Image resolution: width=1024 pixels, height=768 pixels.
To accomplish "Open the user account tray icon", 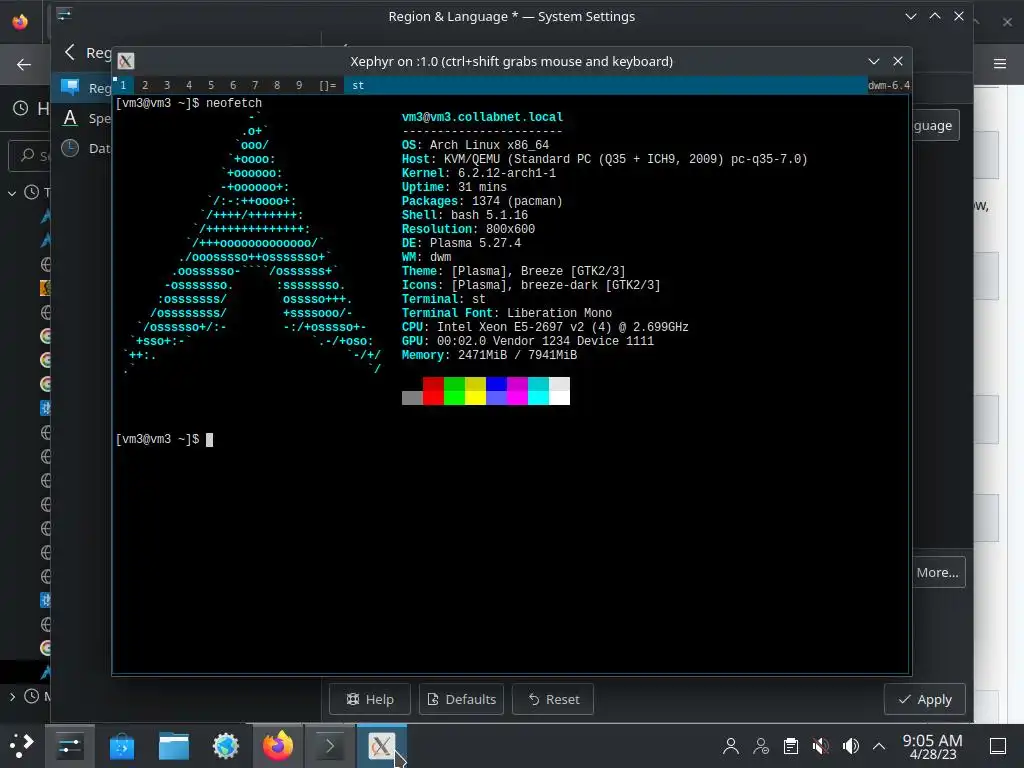I will coord(731,746).
